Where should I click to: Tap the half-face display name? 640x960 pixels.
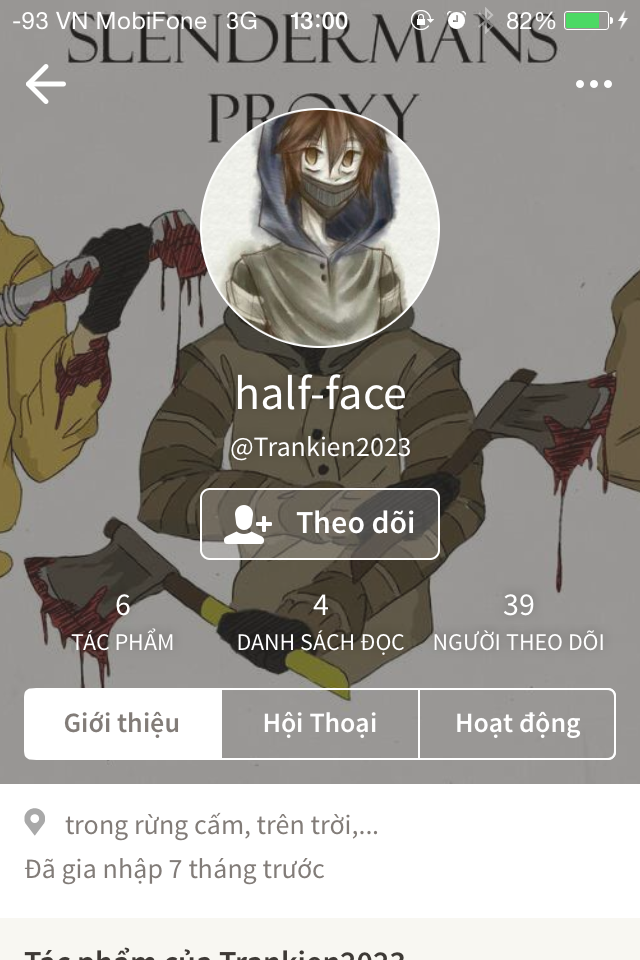click(x=320, y=394)
